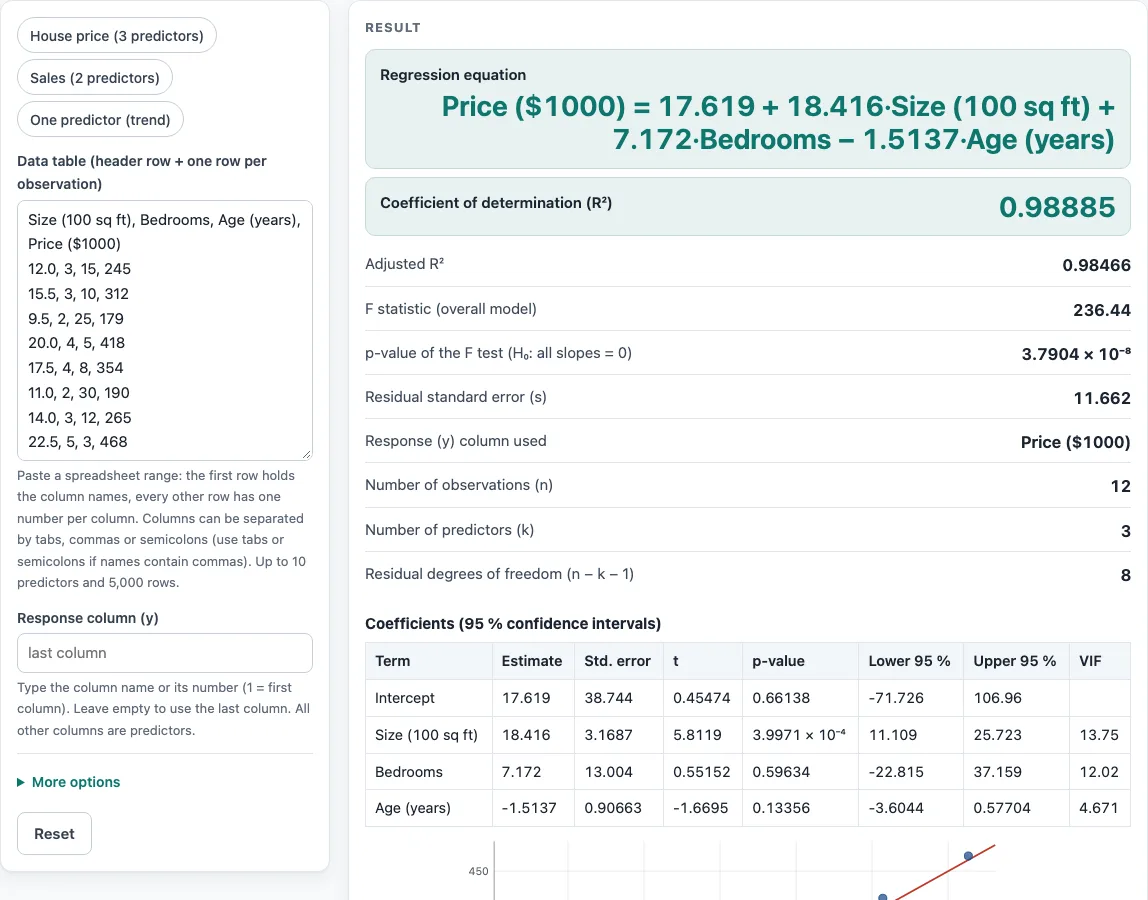Select the Intercept row label
The height and width of the screenshot is (900, 1148).
tap(404, 698)
